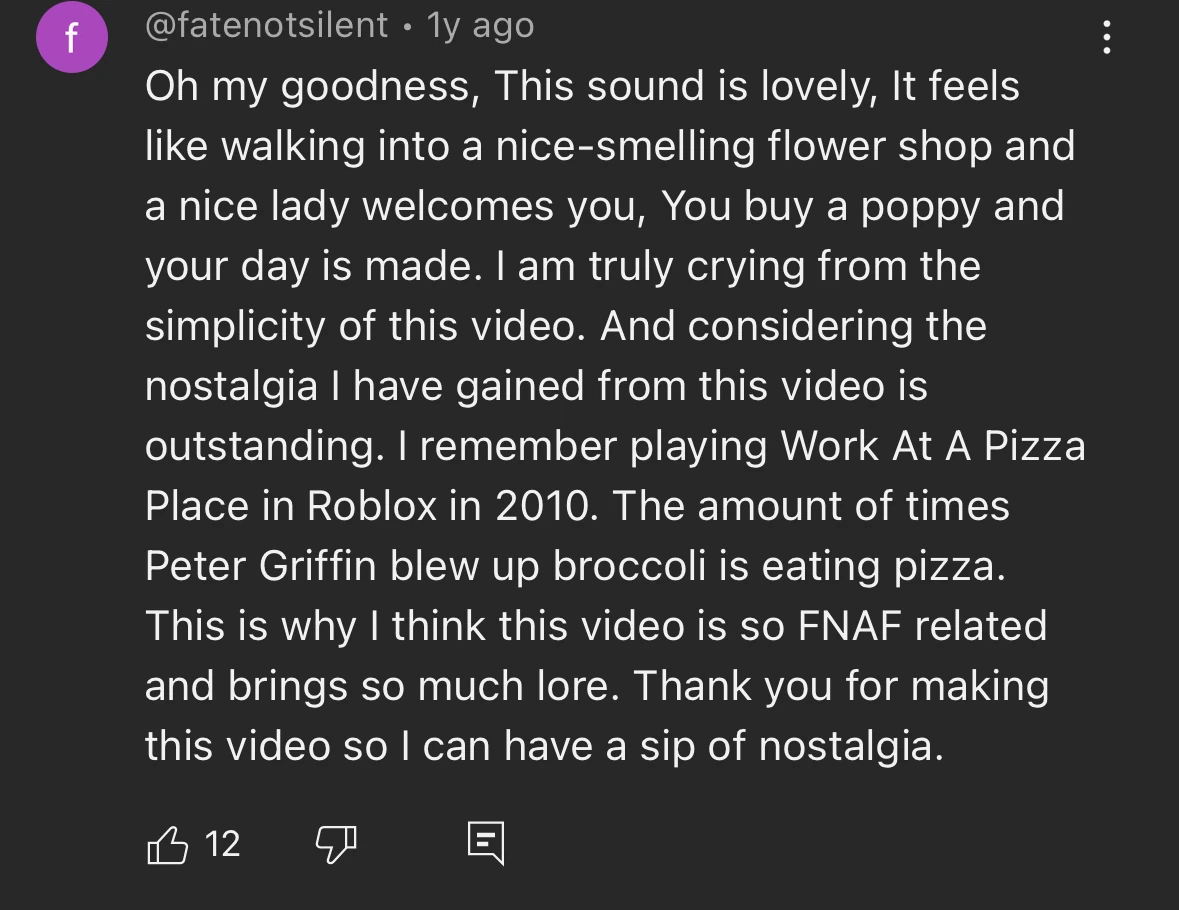Click @fatenotsilent's purple profile avatar
1179x910 pixels.
tap(72, 37)
